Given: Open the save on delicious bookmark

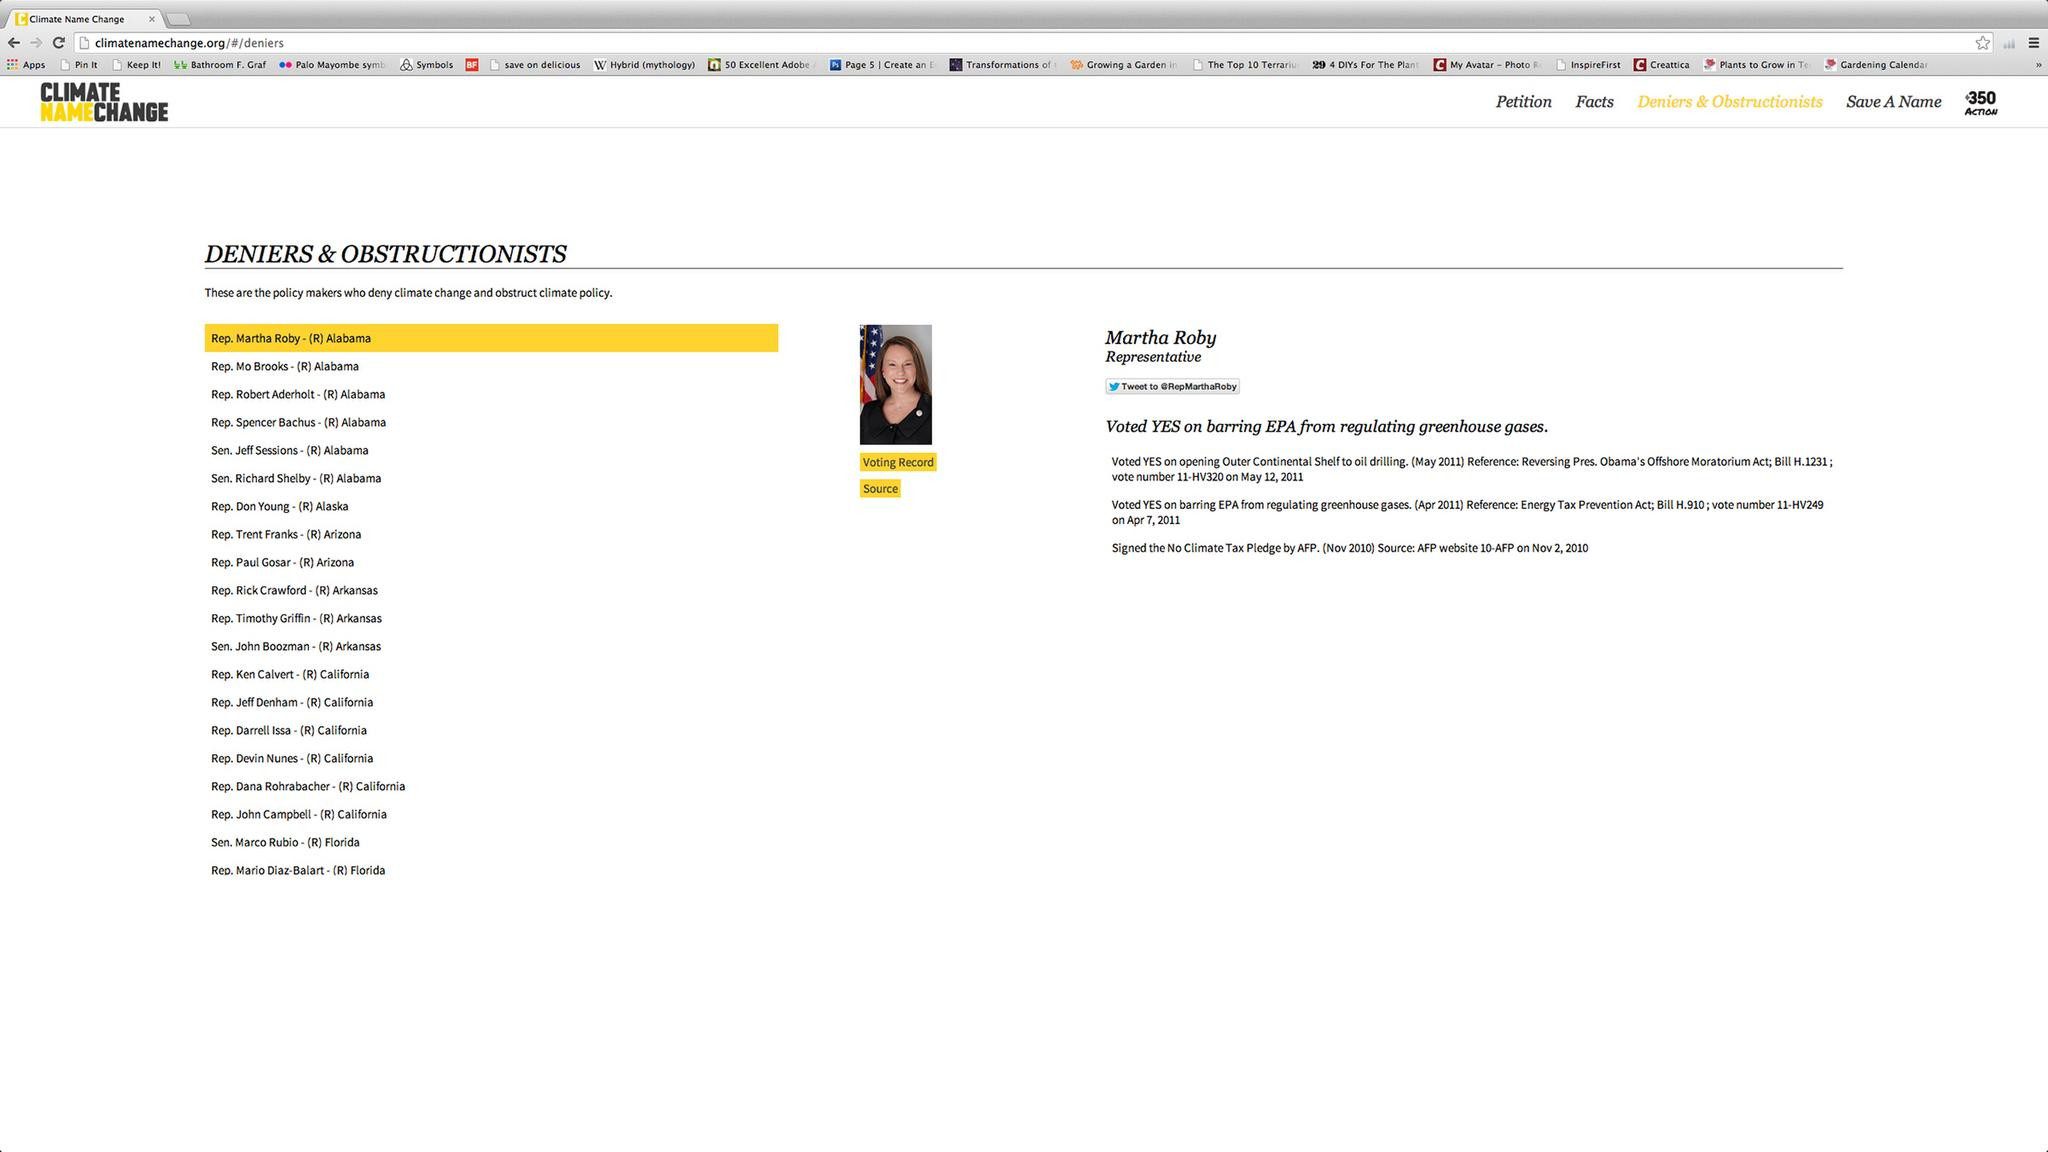Looking at the screenshot, I should pos(535,65).
